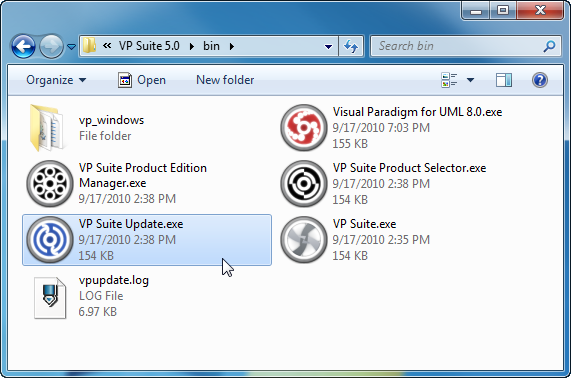Click the Open toolbar button
The height and width of the screenshot is (378, 571).
point(142,80)
